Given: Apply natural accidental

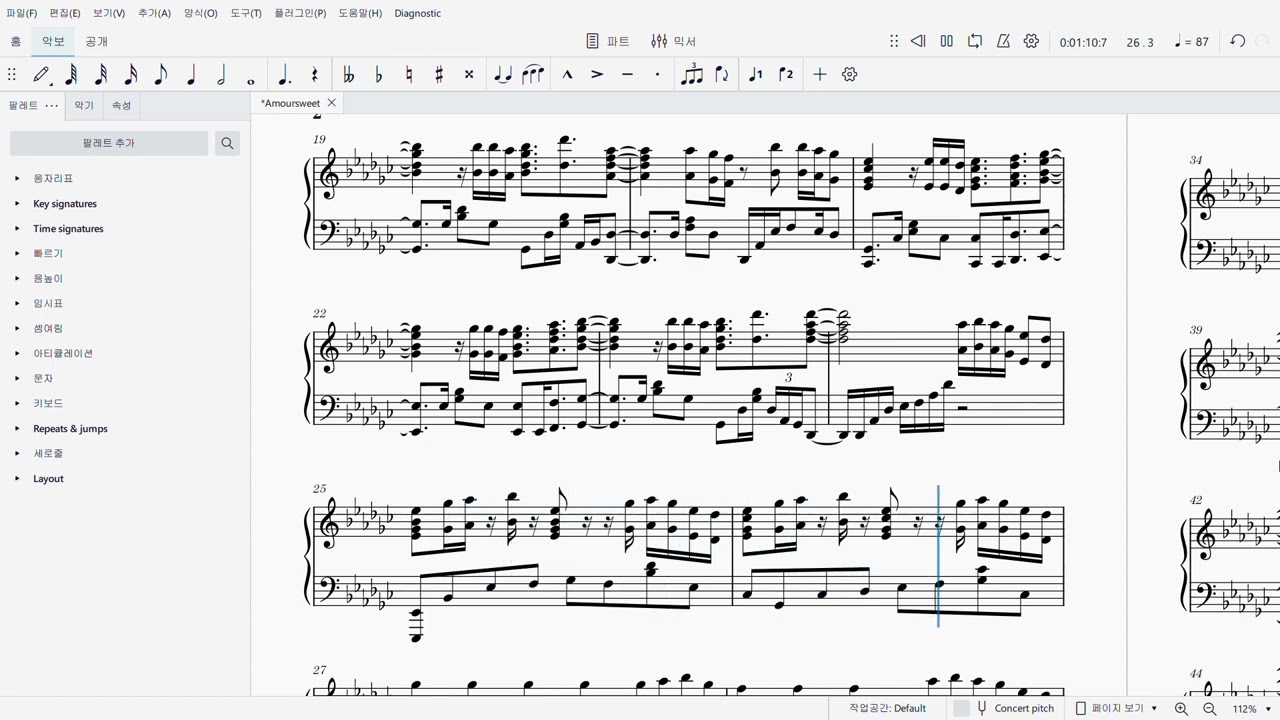Looking at the screenshot, I should point(408,74).
